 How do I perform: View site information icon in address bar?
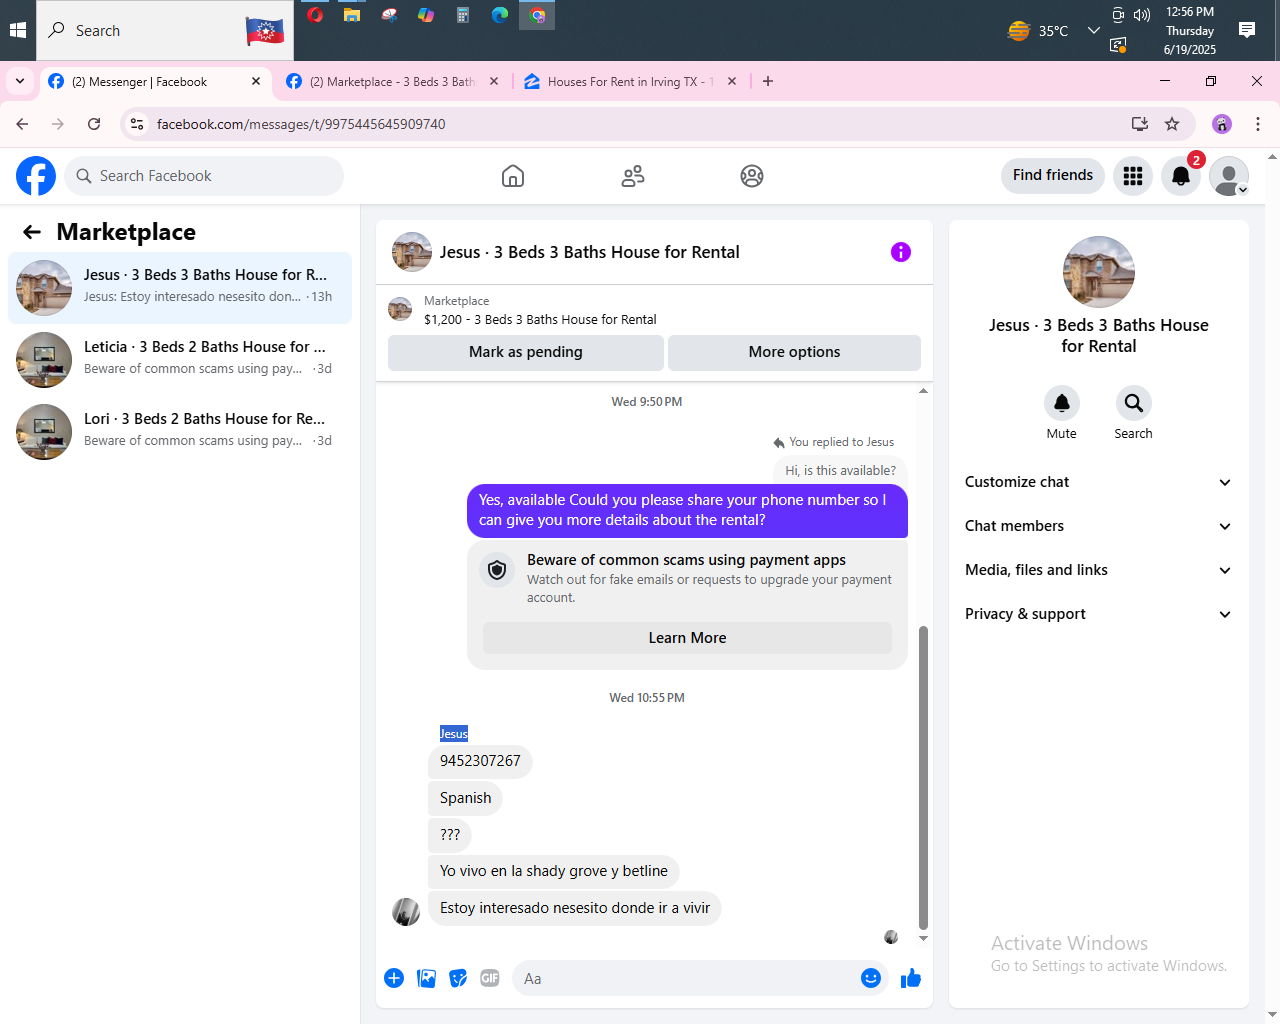[138, 124]
